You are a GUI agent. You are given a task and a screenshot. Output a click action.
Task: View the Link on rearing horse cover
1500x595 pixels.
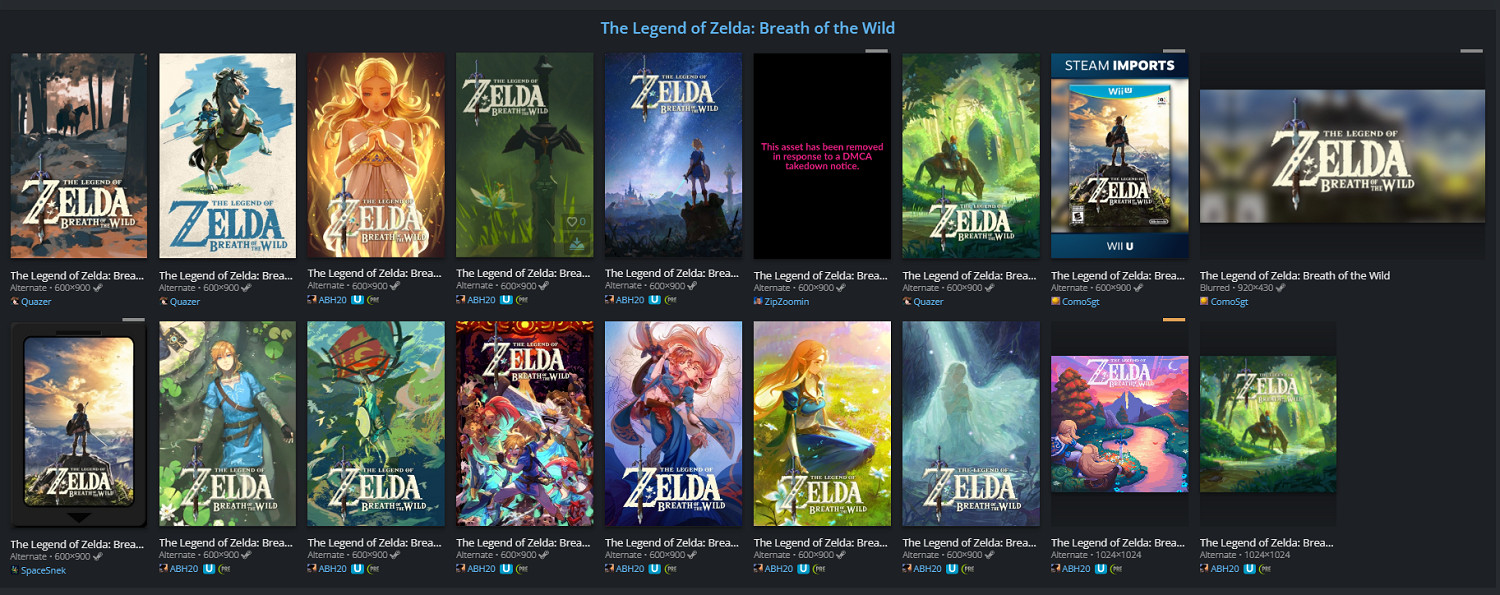click(227, 156)
